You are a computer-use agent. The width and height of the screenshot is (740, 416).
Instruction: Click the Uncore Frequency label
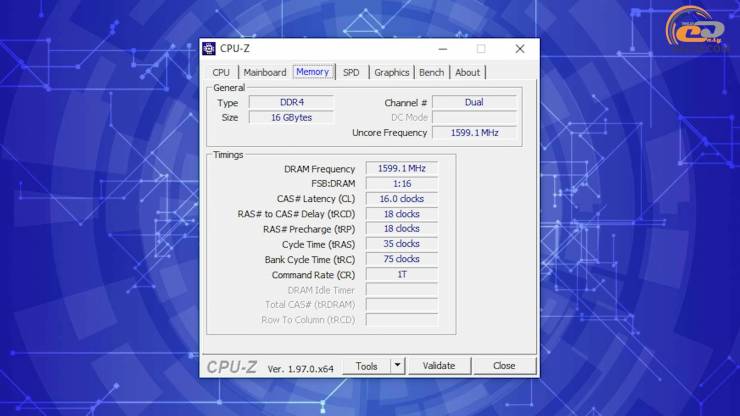coord(389,133)
